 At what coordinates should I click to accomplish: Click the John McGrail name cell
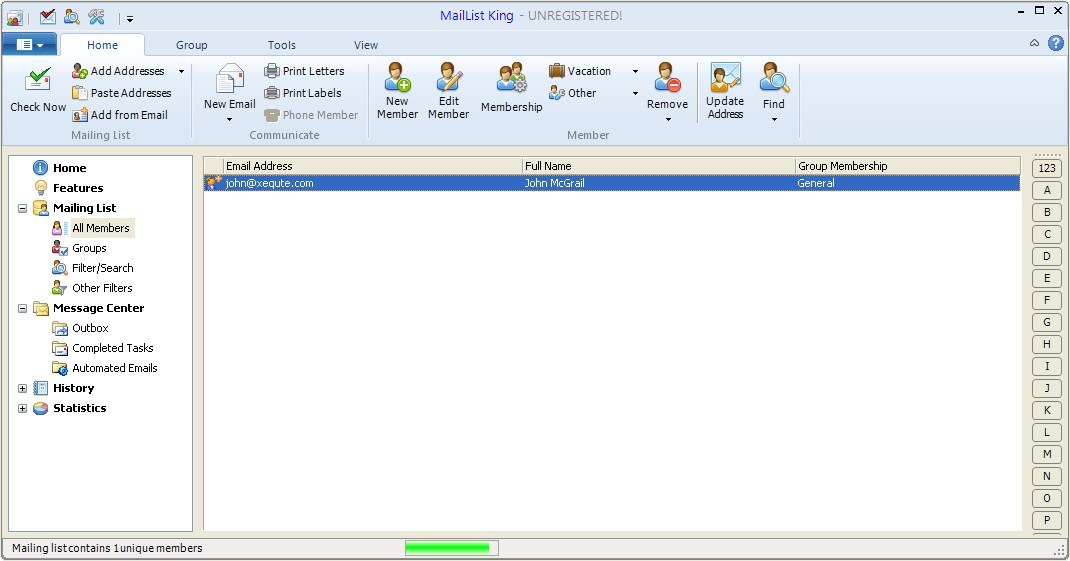(x=554, y=183)
